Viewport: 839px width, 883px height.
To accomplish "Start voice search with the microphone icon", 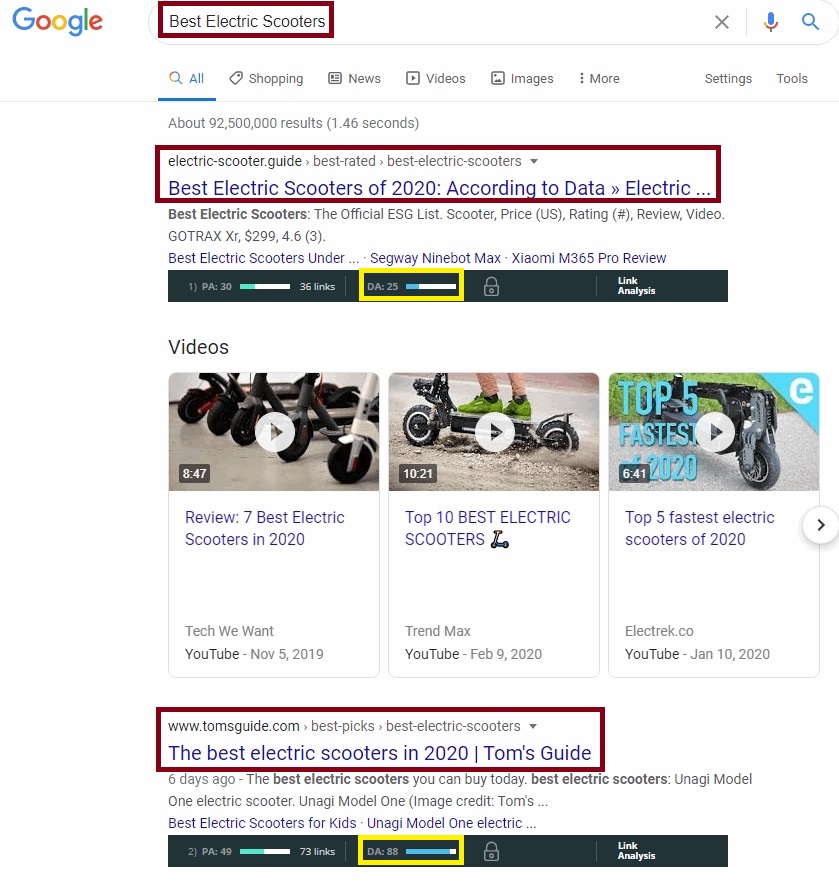I will pyautogui.click(x=771, y=22).
